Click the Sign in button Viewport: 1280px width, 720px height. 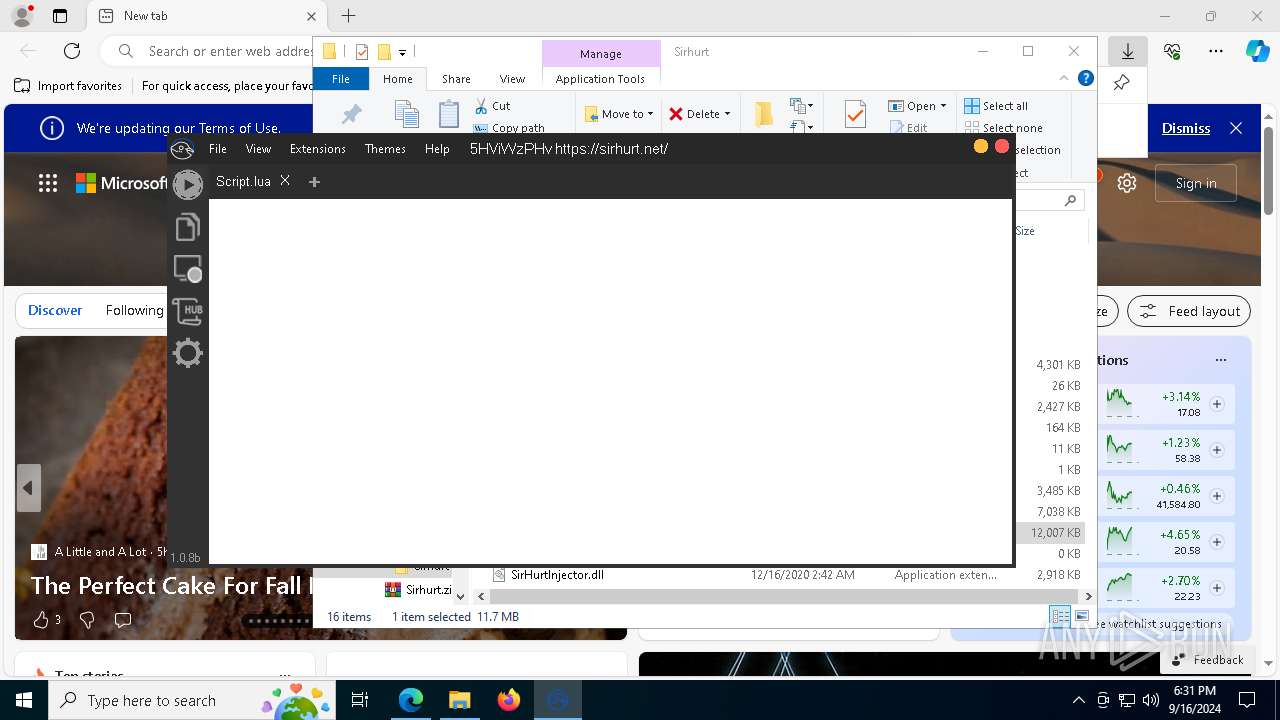point(1196,183)
